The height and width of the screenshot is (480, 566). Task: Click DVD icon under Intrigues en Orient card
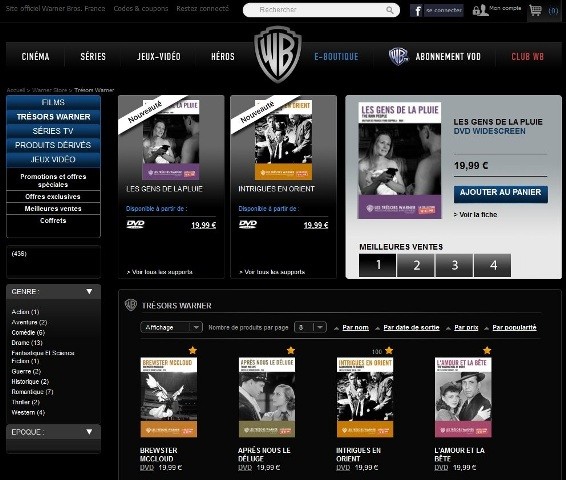point(248,224)
